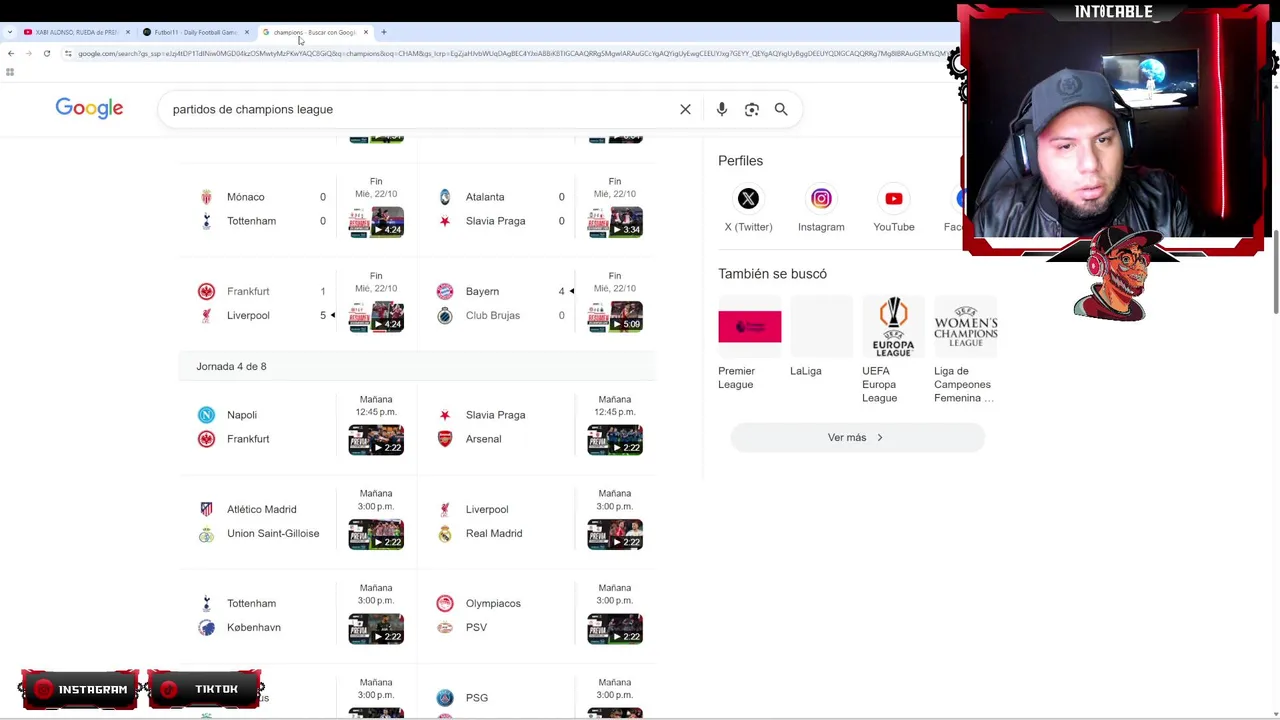
Task: Click the Club Brujas team crest
Action: pyautogui.click(x=445, y=315)
